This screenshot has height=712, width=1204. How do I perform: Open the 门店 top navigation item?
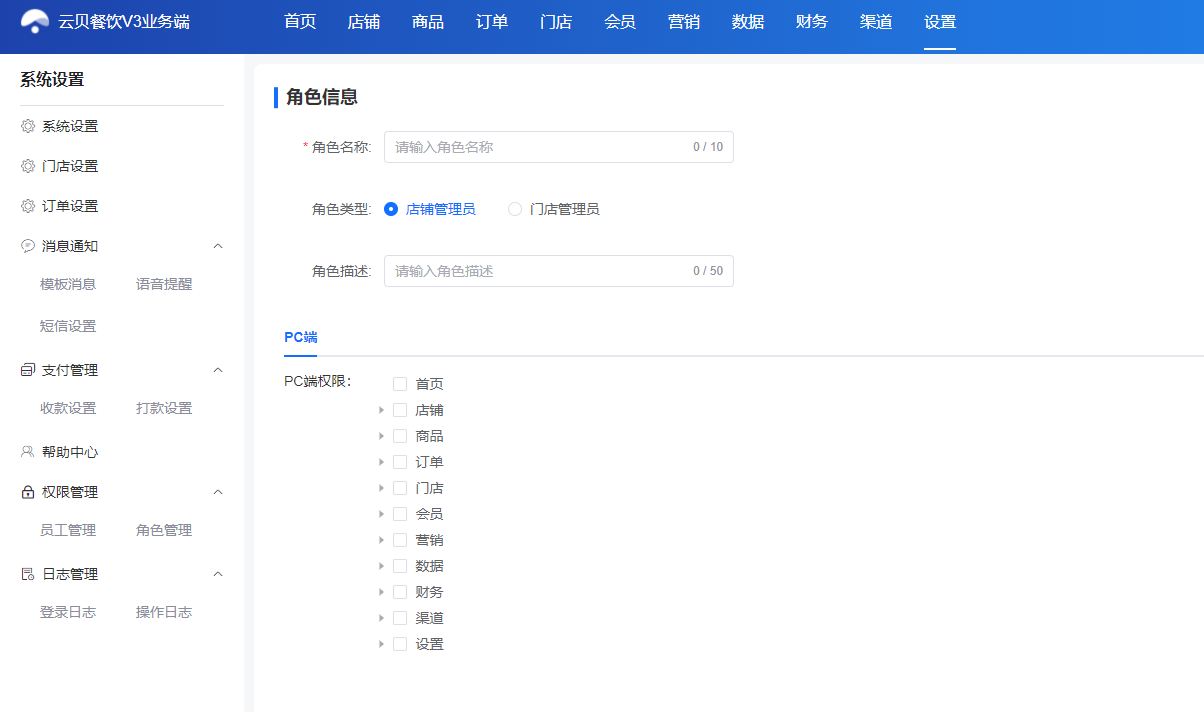pos(556,22)
